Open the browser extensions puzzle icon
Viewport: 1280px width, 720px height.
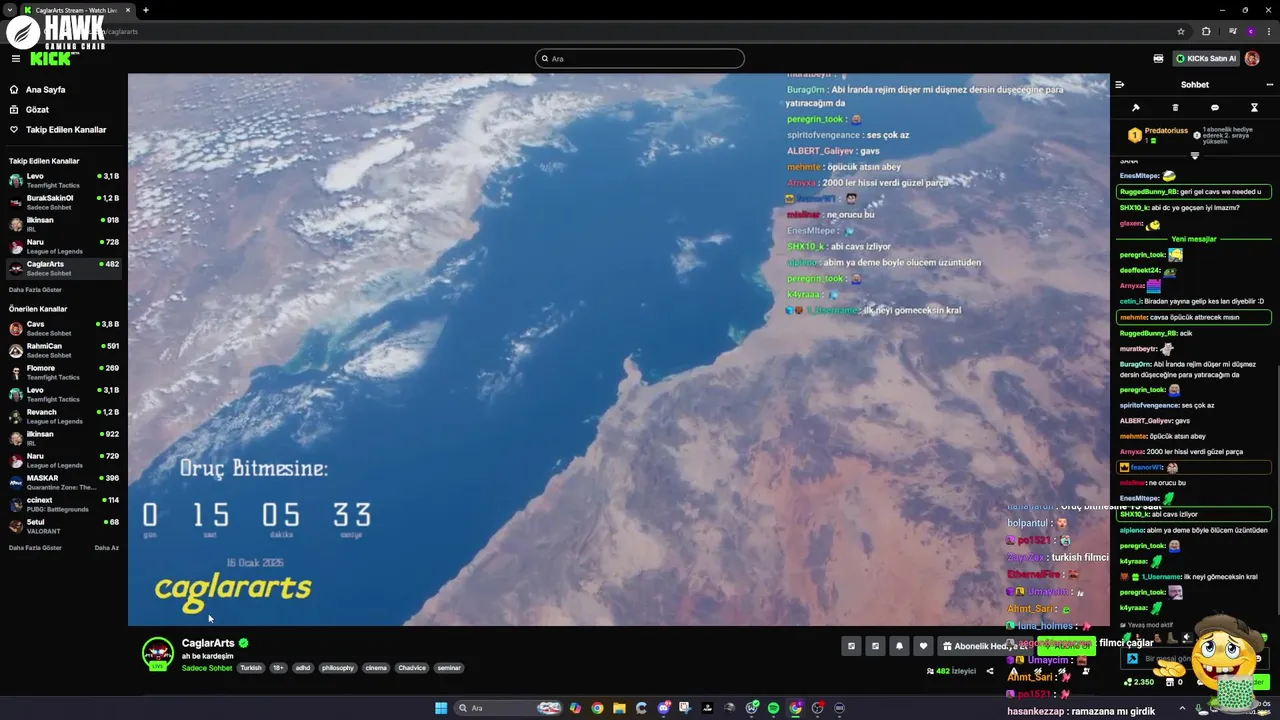coord(1206,31)
